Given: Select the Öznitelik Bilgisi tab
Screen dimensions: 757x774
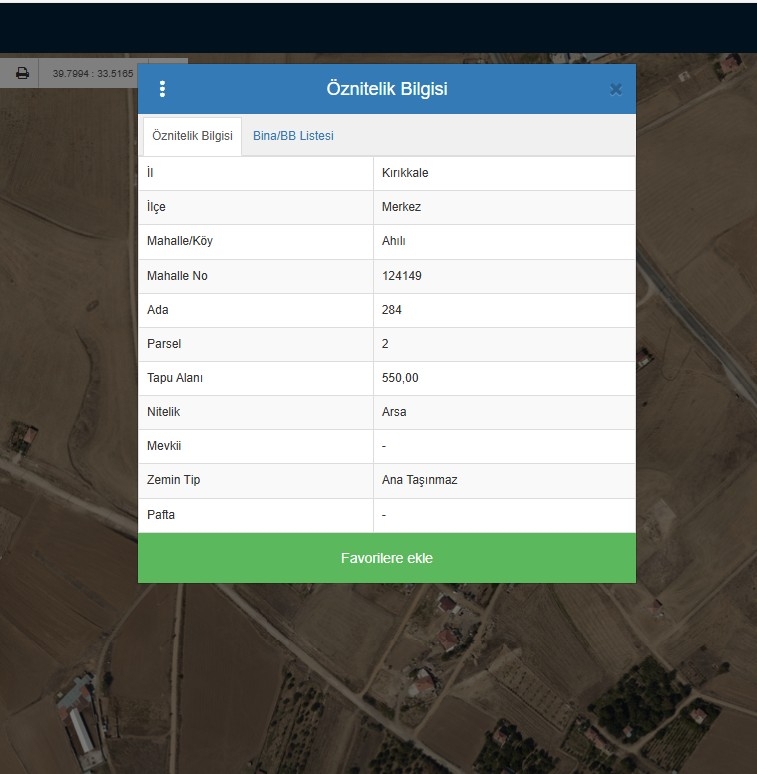Looking at the screenshot, I should click(192, 136).
